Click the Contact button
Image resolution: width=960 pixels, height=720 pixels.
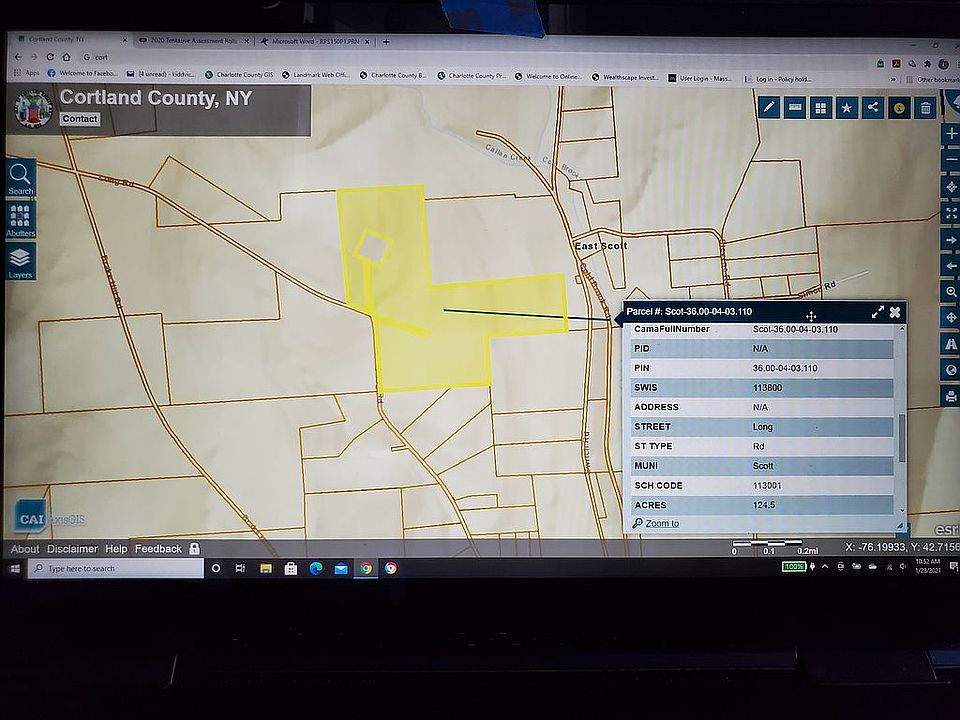[x=80, y=119]
